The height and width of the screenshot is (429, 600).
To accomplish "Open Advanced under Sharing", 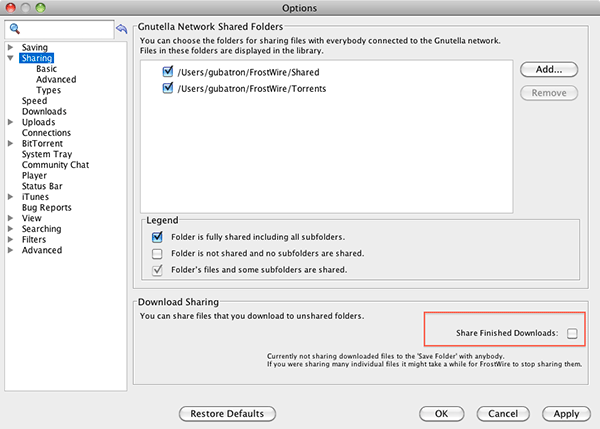I will (x=56, y=80).
